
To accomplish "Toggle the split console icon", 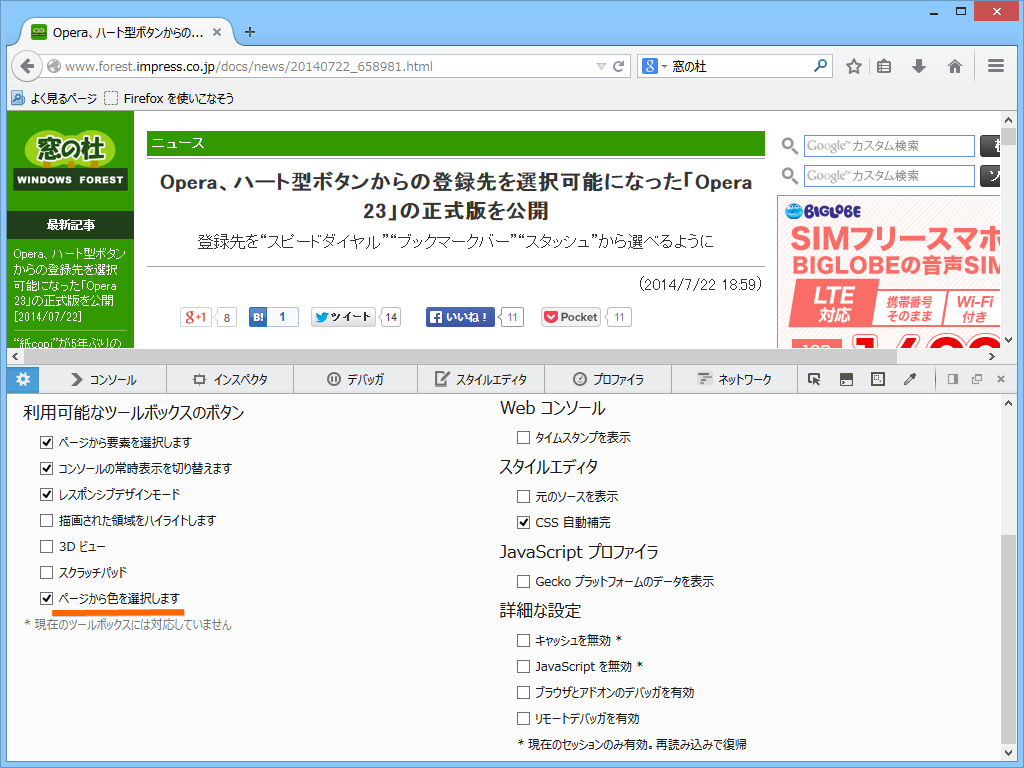I will tap(846, 379).
